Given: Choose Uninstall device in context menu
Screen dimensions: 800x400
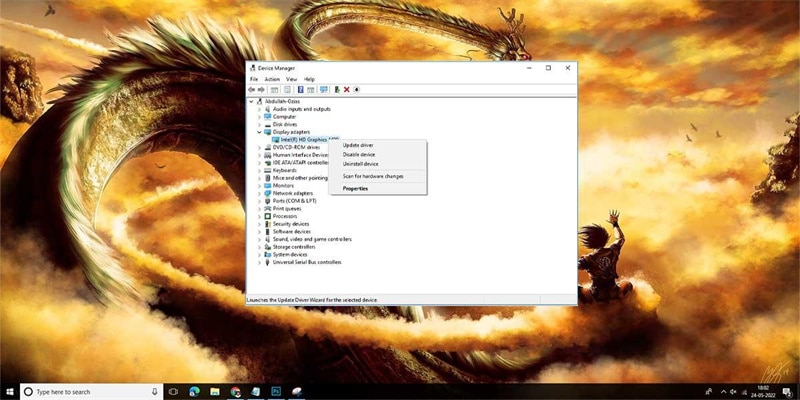Looking at the screenshot, I should pos(378,164).
